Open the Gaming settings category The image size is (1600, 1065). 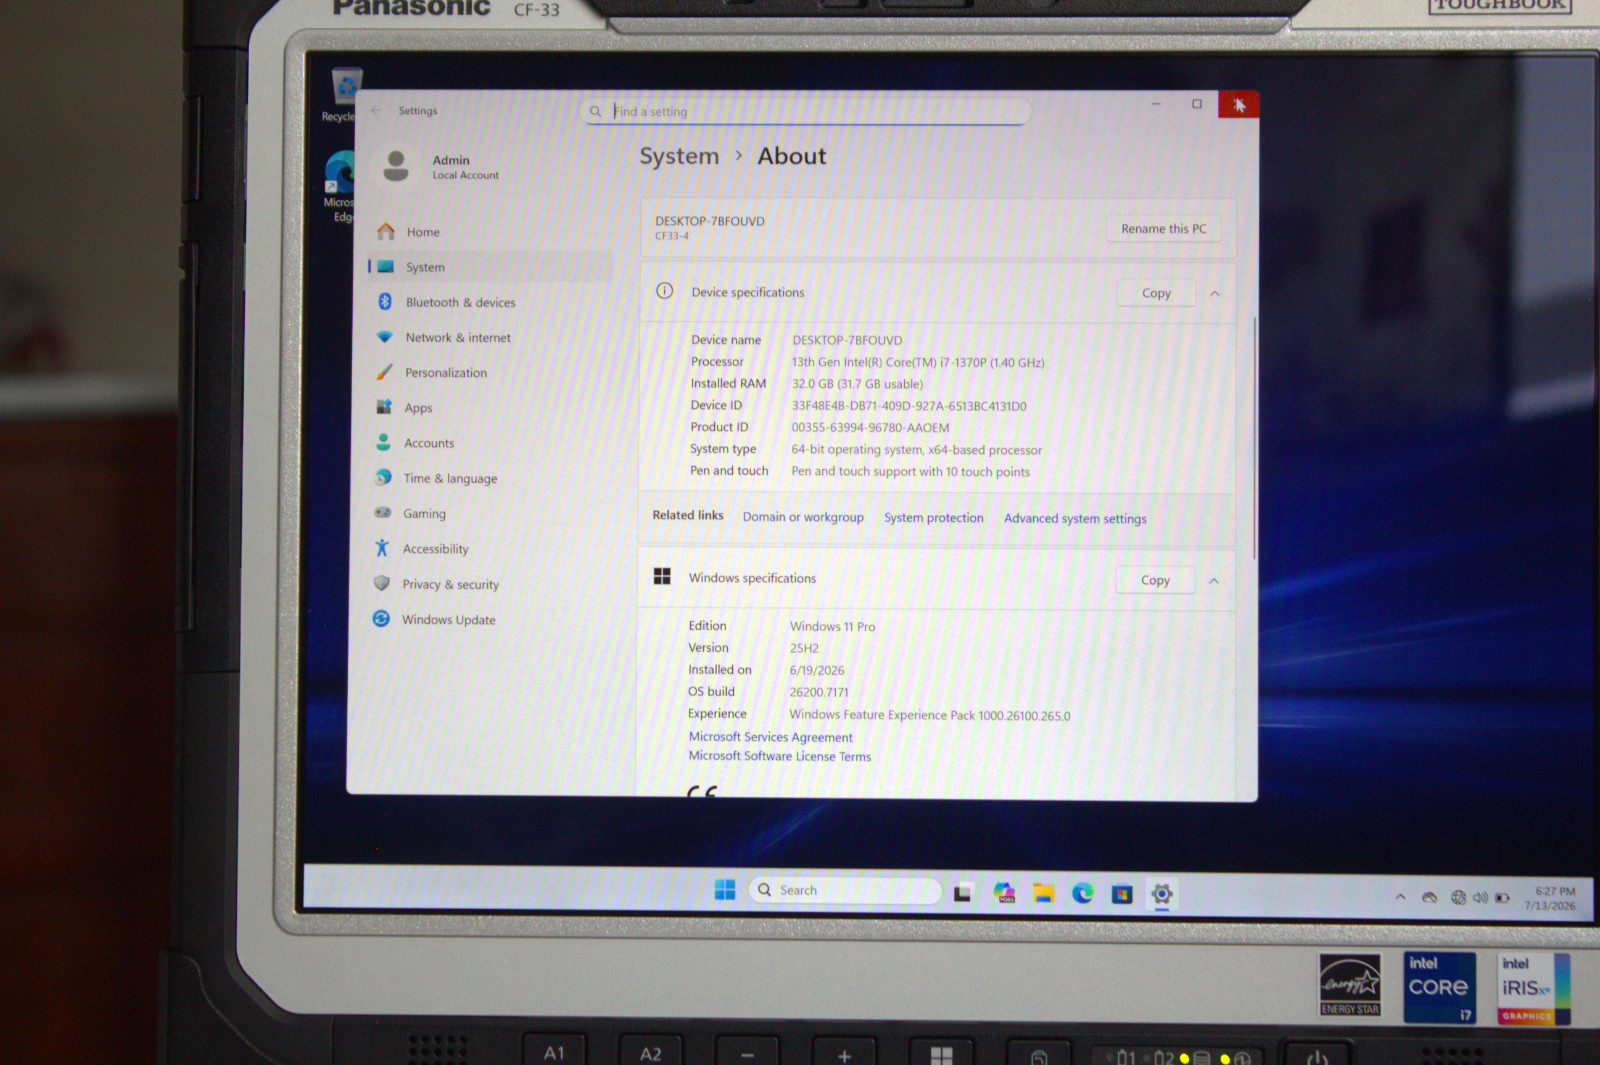tap(412, 514)
